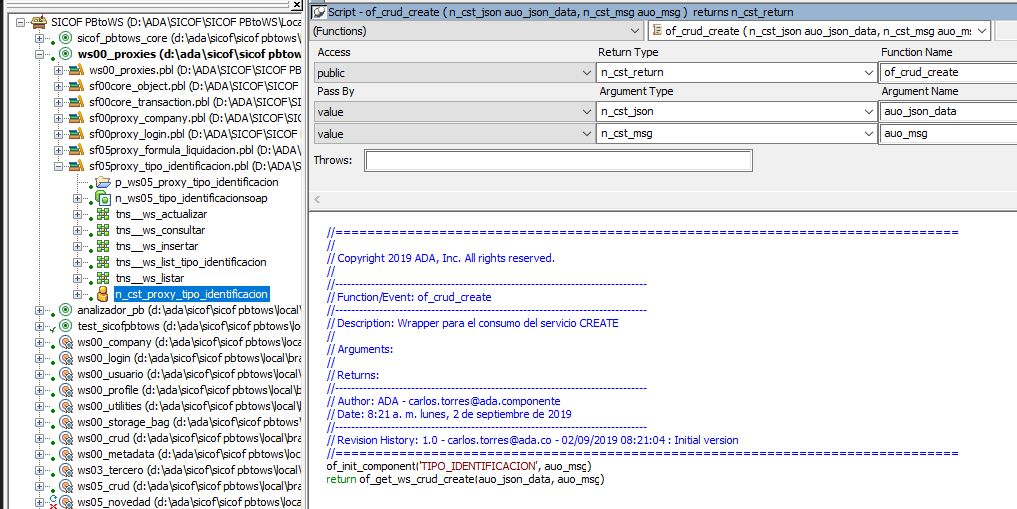This screenshot has height=509, width=1017.
Task: Select tns__ws_consultar in the tree
Action: pos(159,230)
